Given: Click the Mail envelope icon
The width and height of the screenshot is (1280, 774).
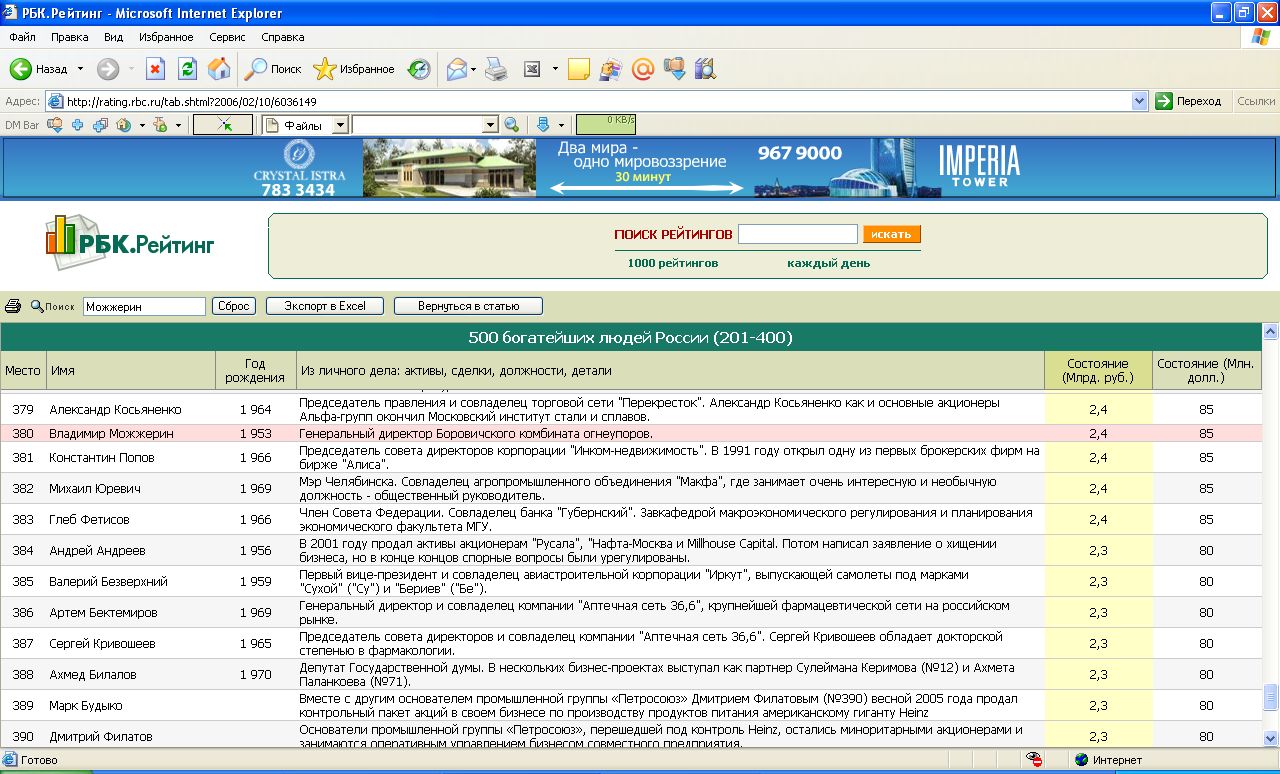Looking at the screenshot, I should pos(457,69).
